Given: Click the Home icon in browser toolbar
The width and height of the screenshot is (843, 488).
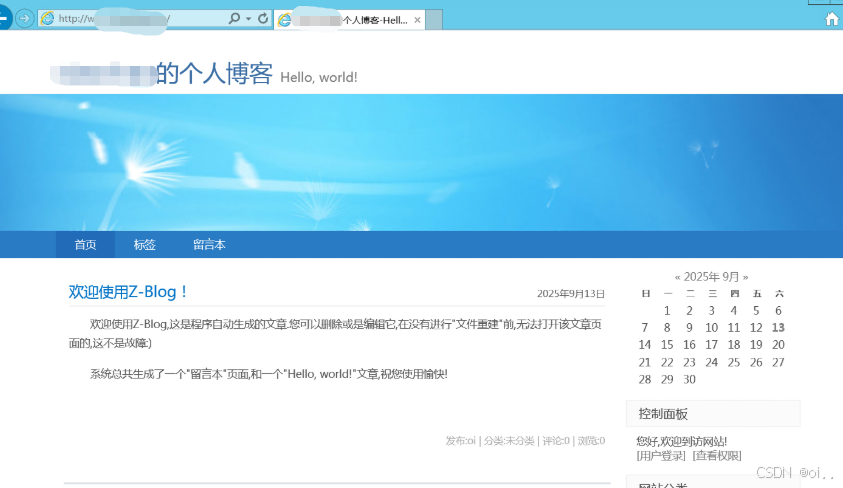Looking at the screenshot, I should click(x=832, y=19).
